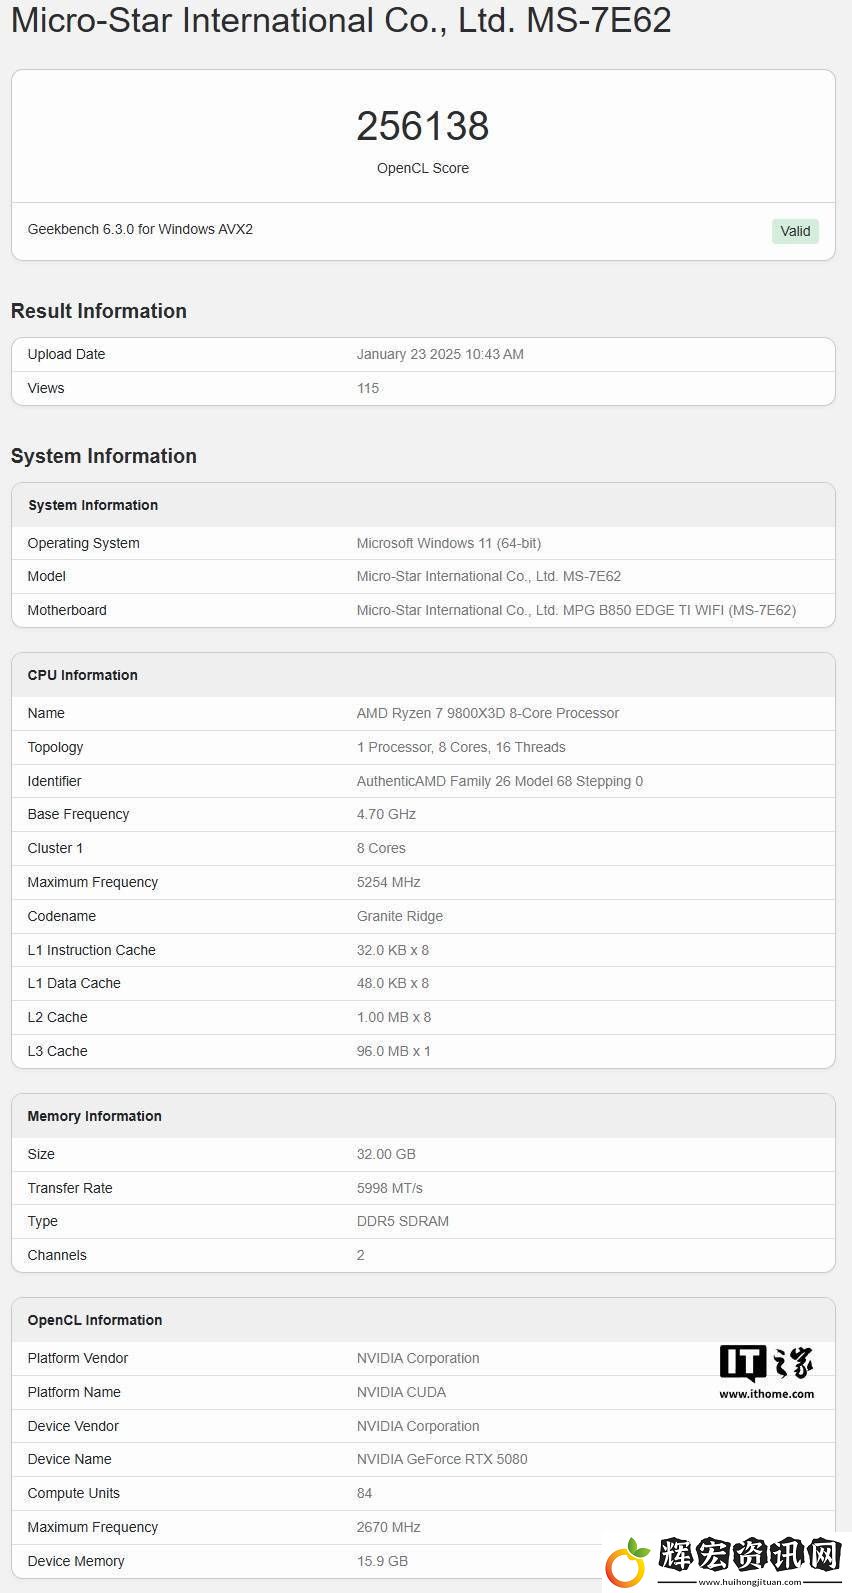Click the L1 Data Cache label
Viewport: 852px width, 1593px height.
click(74, 983)
